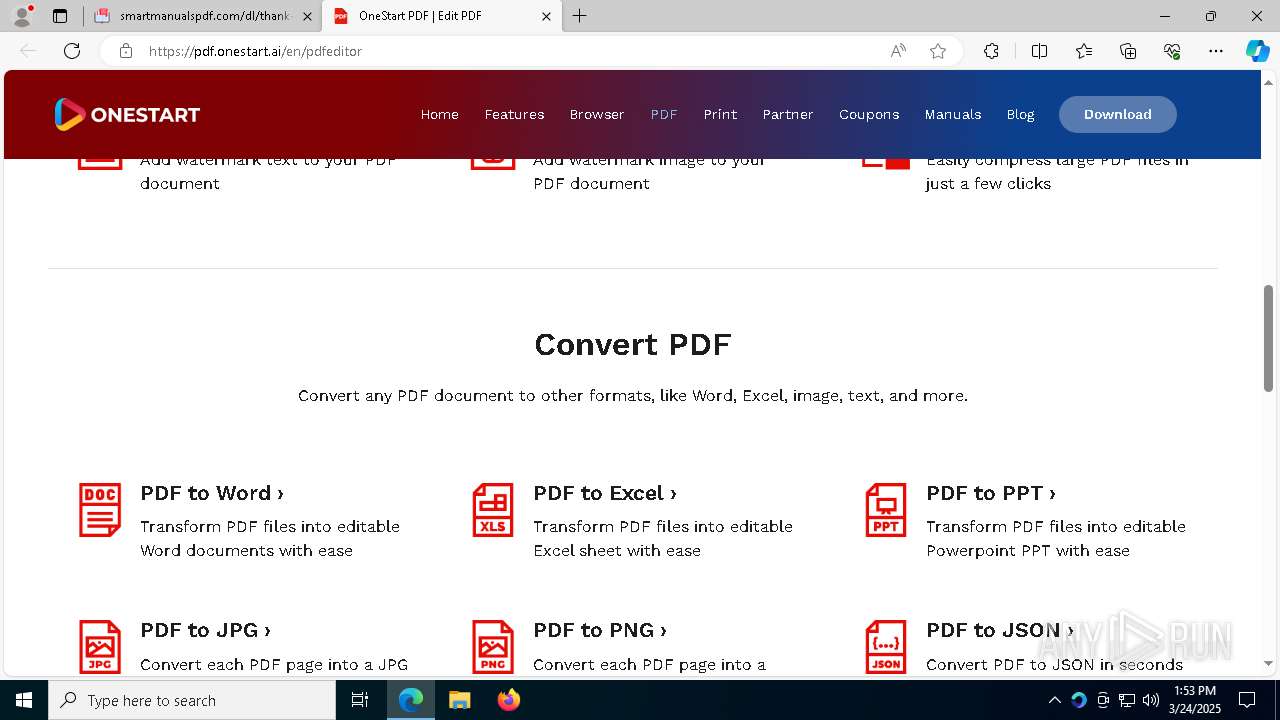This screenshot has width=1280, height=720.
Task: View site information via the lock icon
Action: point(126,51)
